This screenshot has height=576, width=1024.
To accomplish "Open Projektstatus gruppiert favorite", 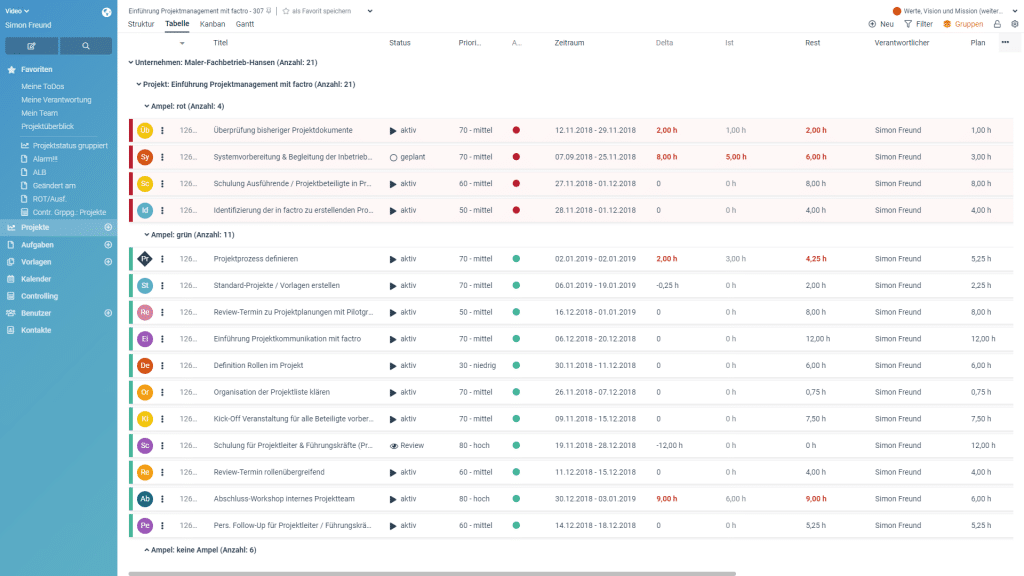I will point(70,146).
